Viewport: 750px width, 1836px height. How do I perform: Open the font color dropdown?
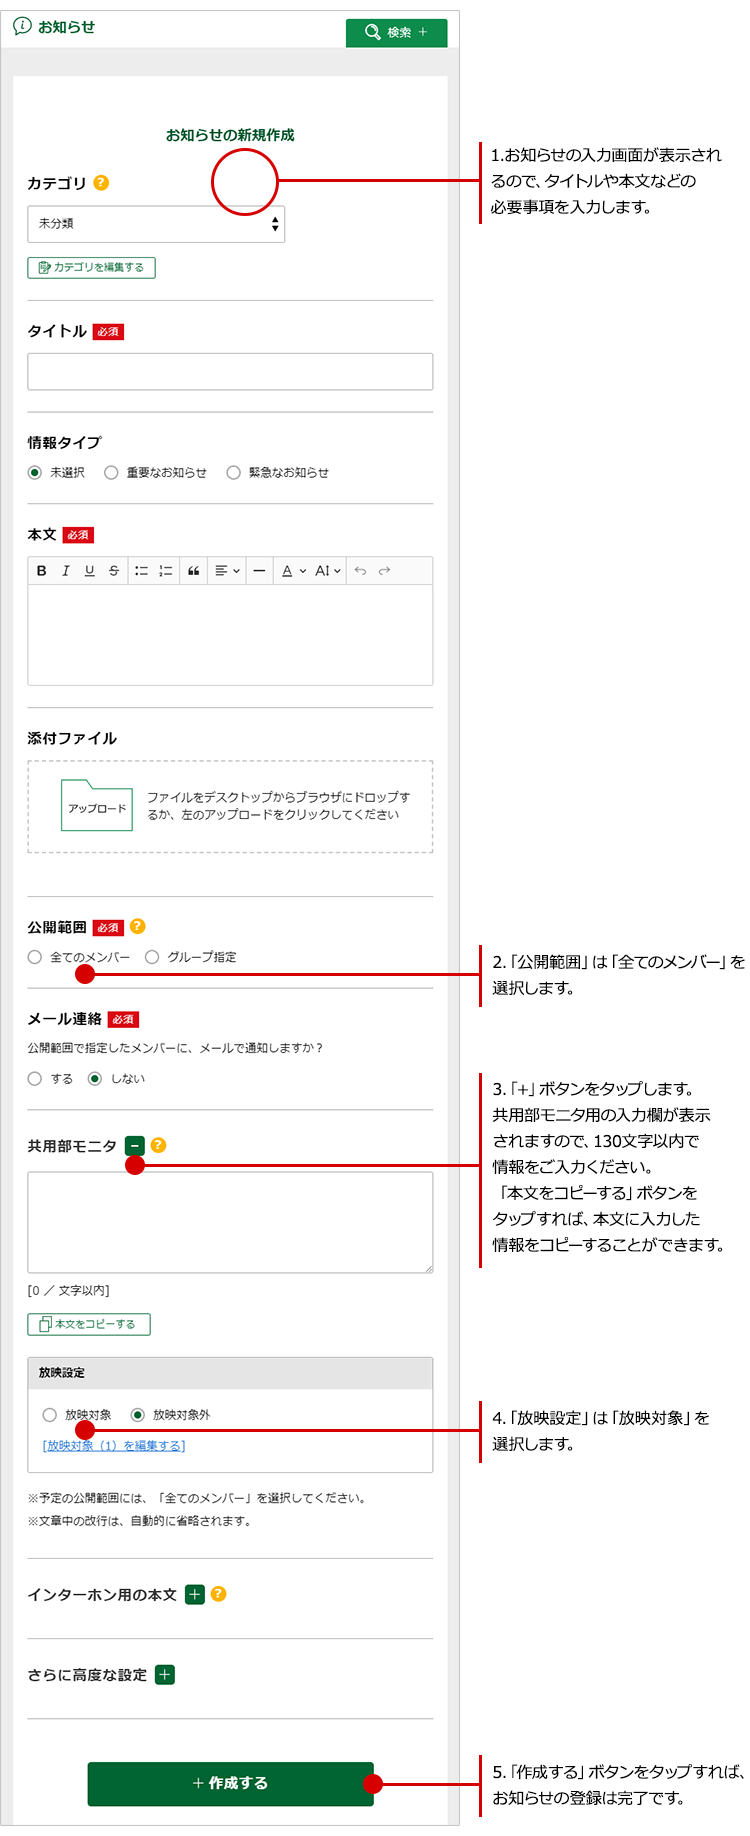pyautogui.click(x=293, y=571)
